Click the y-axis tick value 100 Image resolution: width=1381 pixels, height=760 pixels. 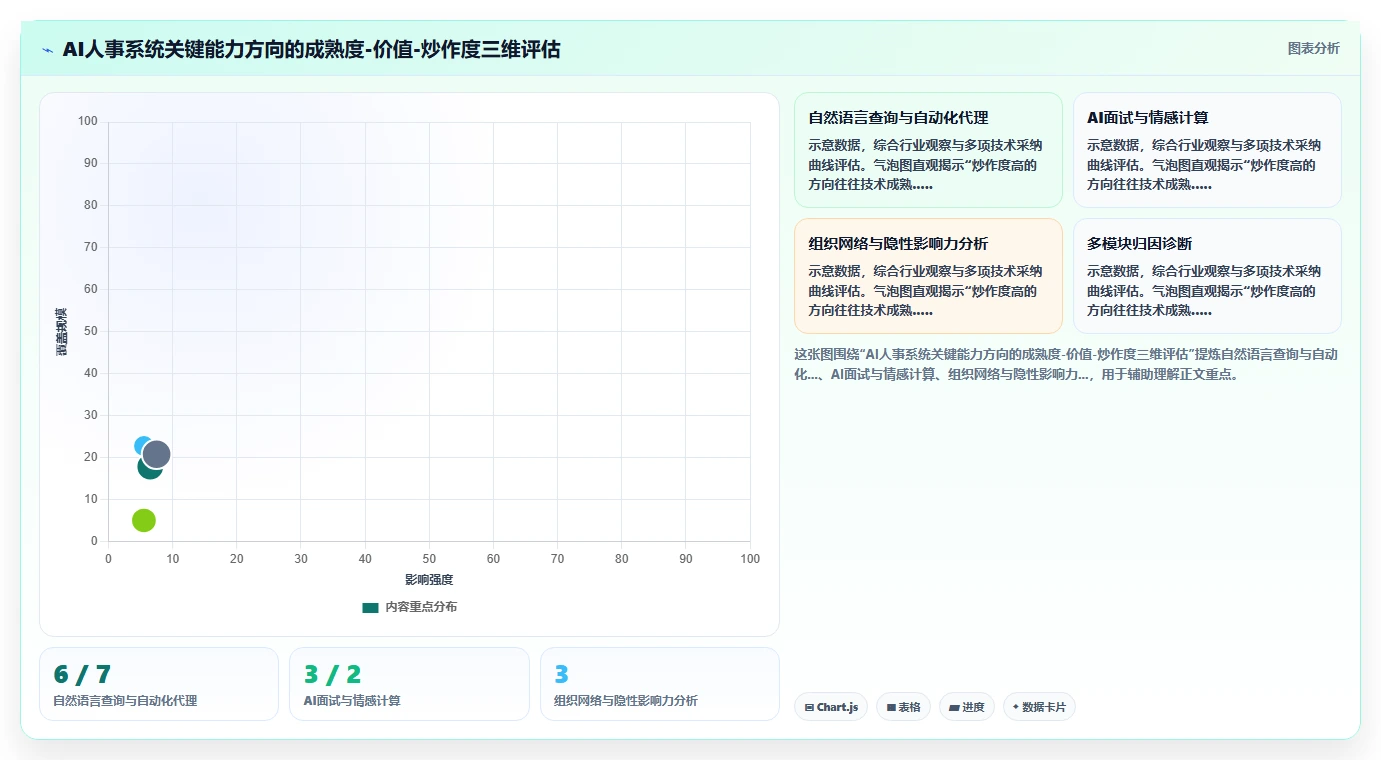[88, 121]
